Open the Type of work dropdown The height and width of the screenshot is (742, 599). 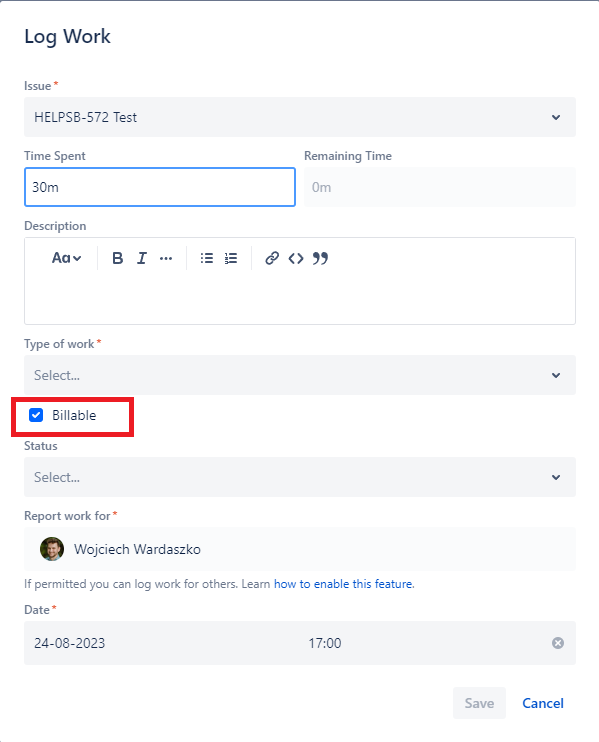tap(300, 375)
